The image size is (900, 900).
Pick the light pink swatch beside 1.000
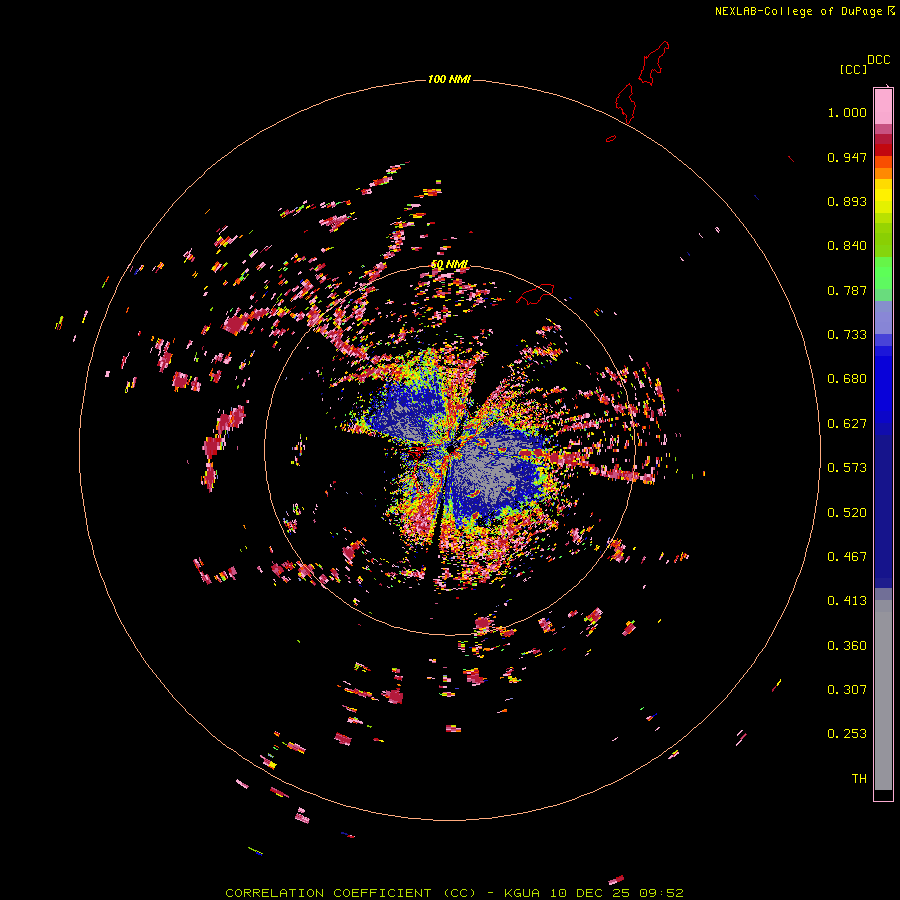coord(883,107)
